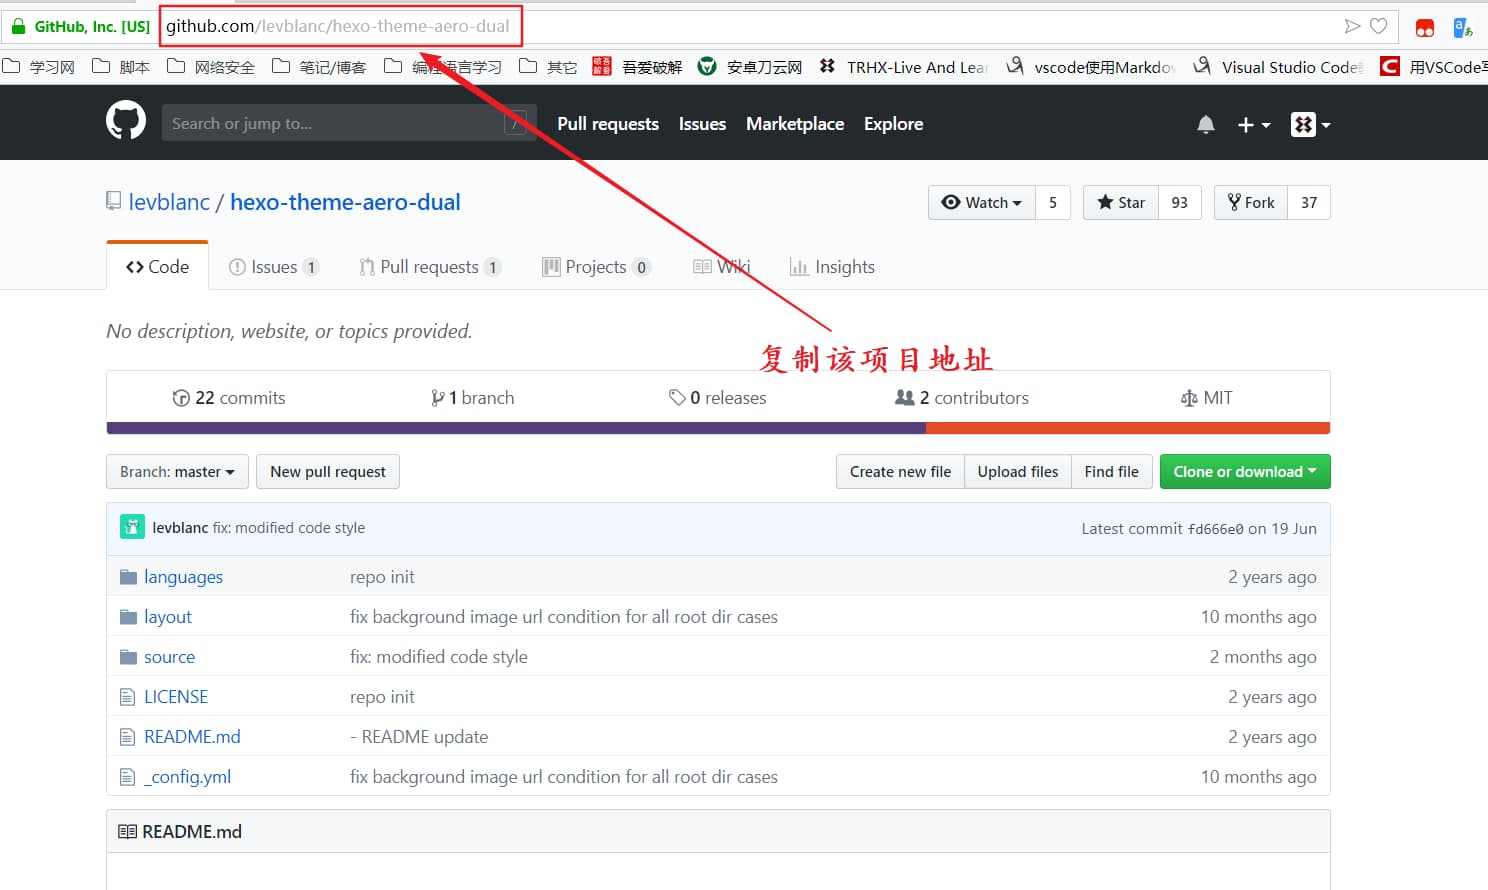Open the GitHub Octocat home logo
1488x890 pixels.
point(126,122)
